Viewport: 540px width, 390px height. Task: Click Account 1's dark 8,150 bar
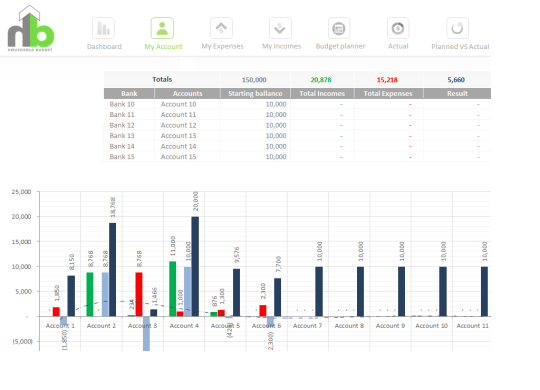click(71, 296)
